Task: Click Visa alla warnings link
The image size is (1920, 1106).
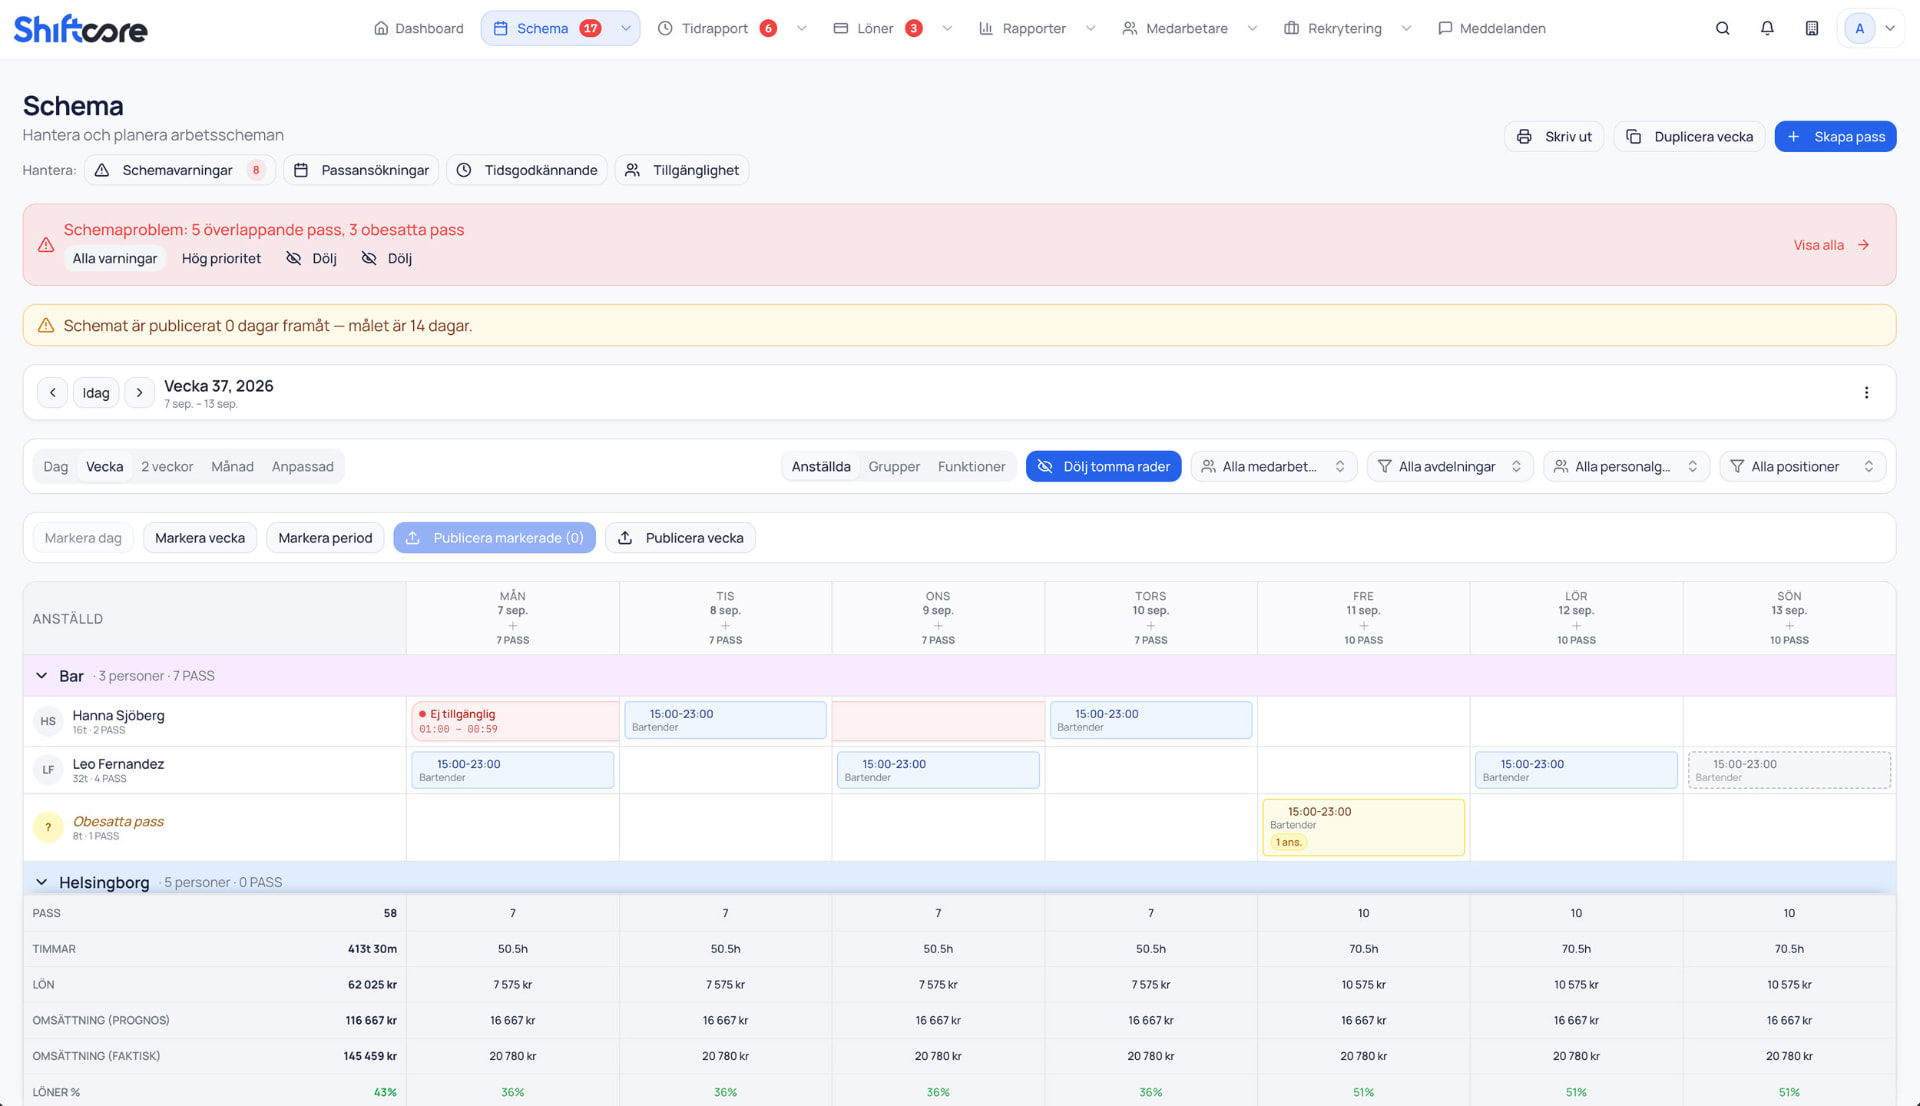Action: (x=1831, y=245)
